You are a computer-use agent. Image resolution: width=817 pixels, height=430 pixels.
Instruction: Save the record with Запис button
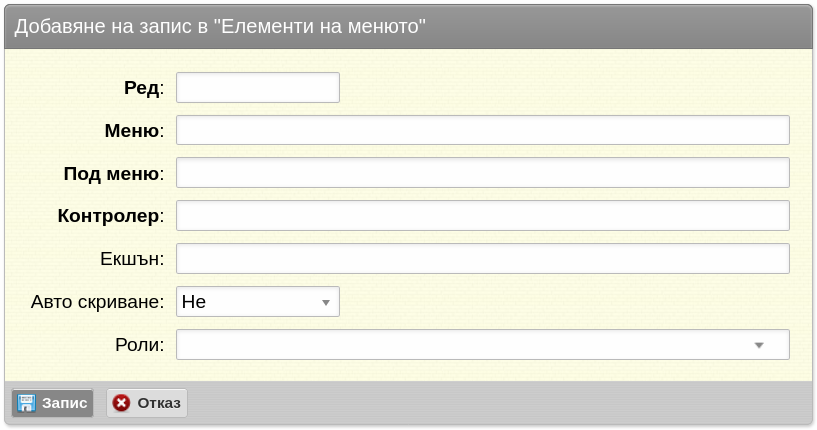[x=53, y=403]
